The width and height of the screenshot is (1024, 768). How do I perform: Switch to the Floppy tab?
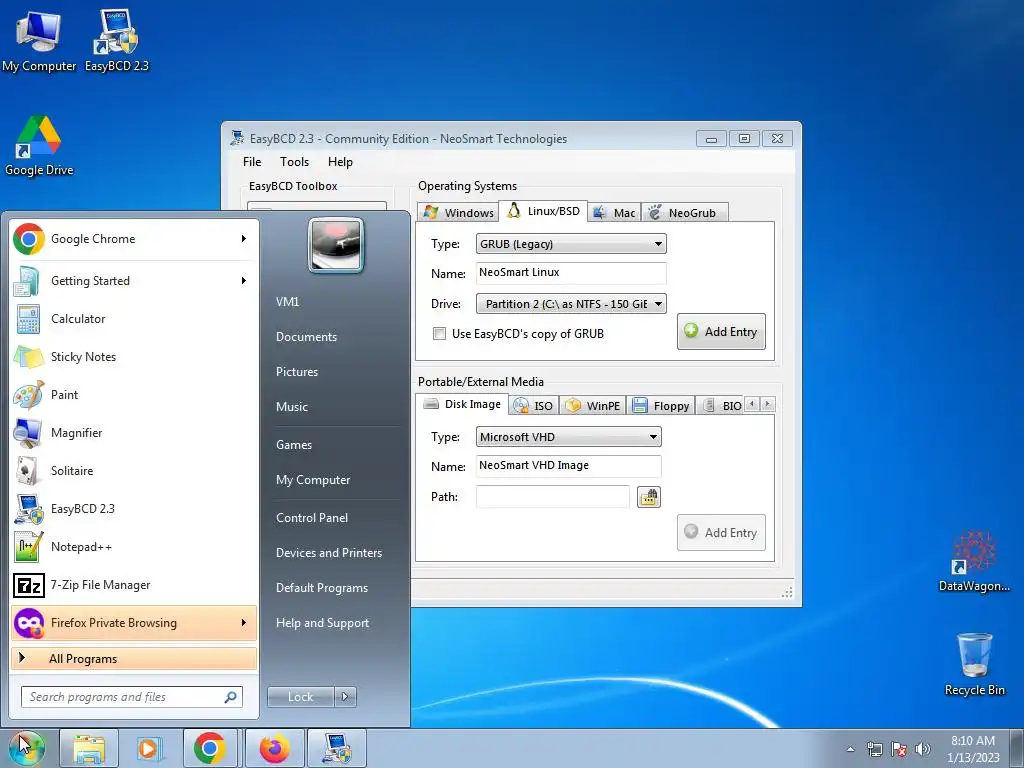click(661, 406)
